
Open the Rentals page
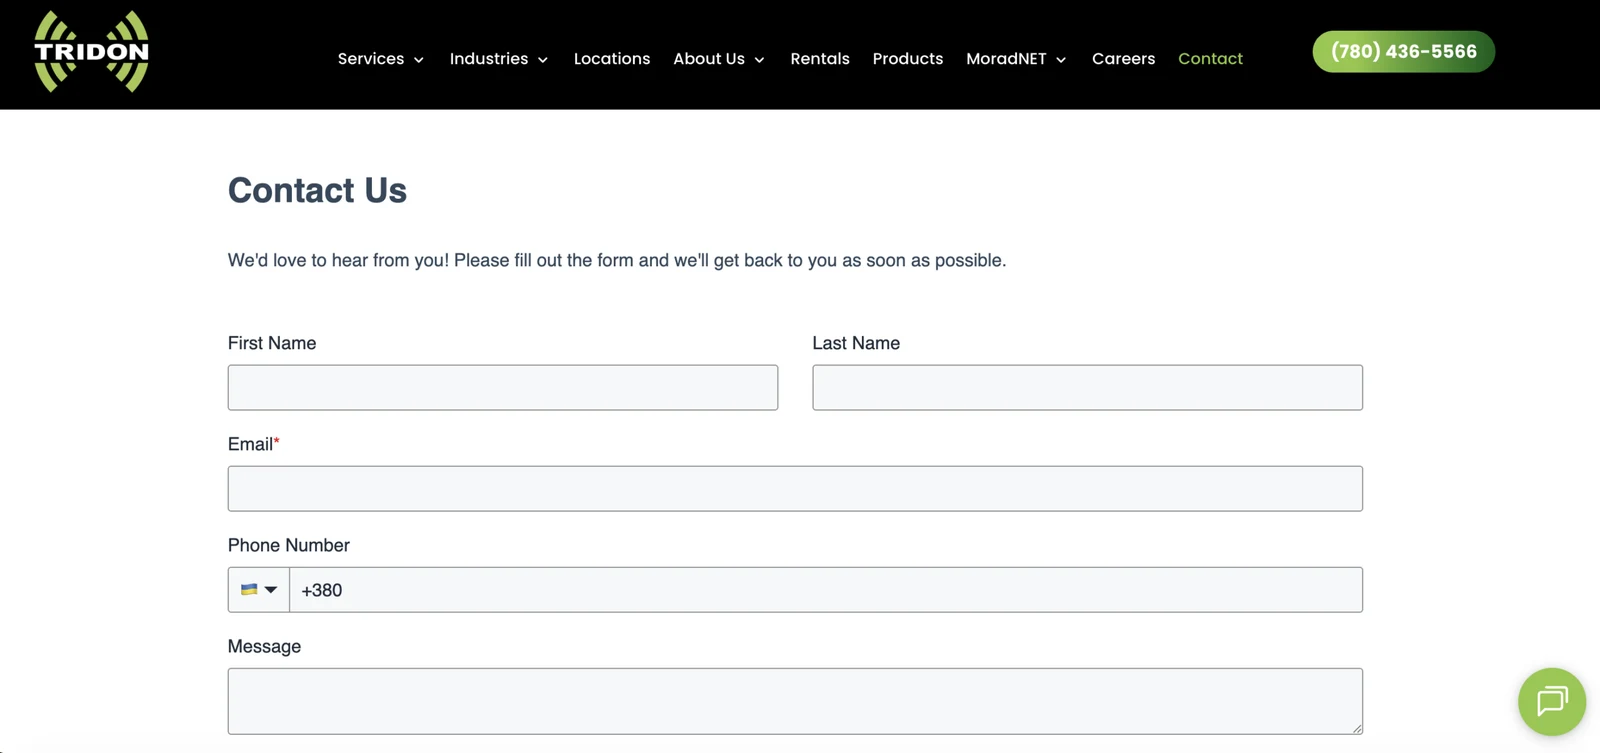click(820, 59)
